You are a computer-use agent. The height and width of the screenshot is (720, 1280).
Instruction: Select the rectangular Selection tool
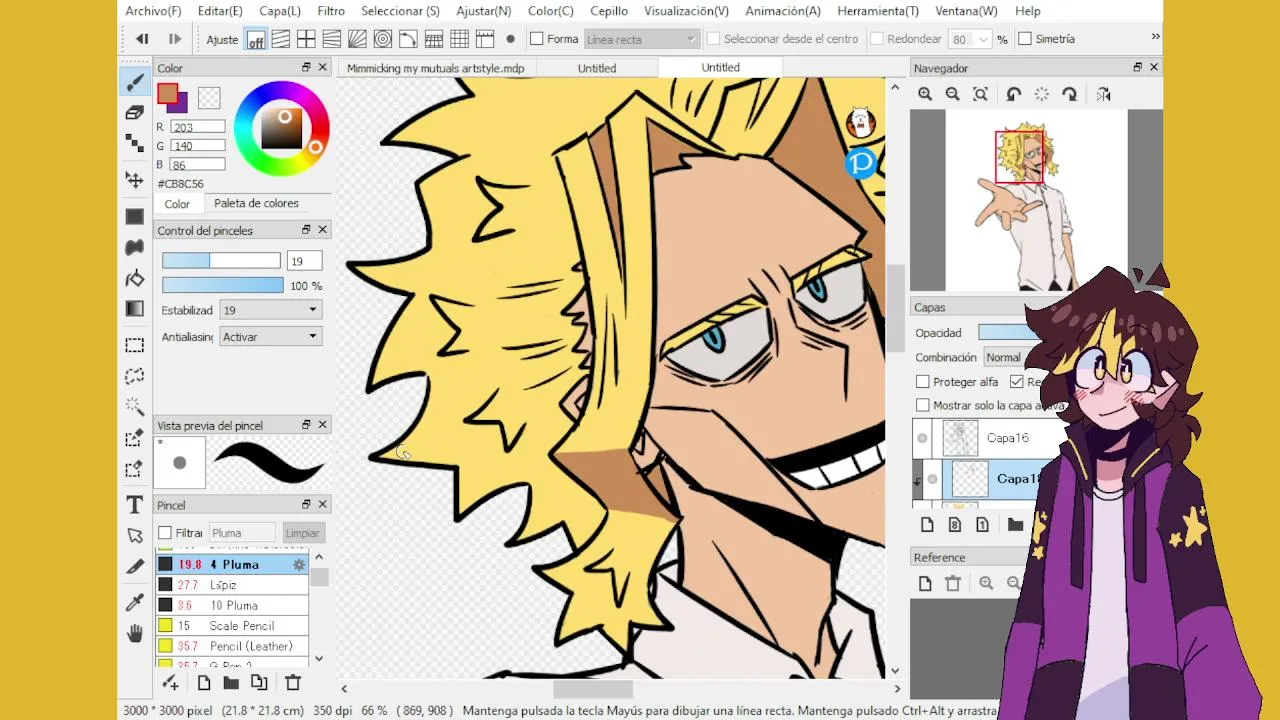click(135, 345)
